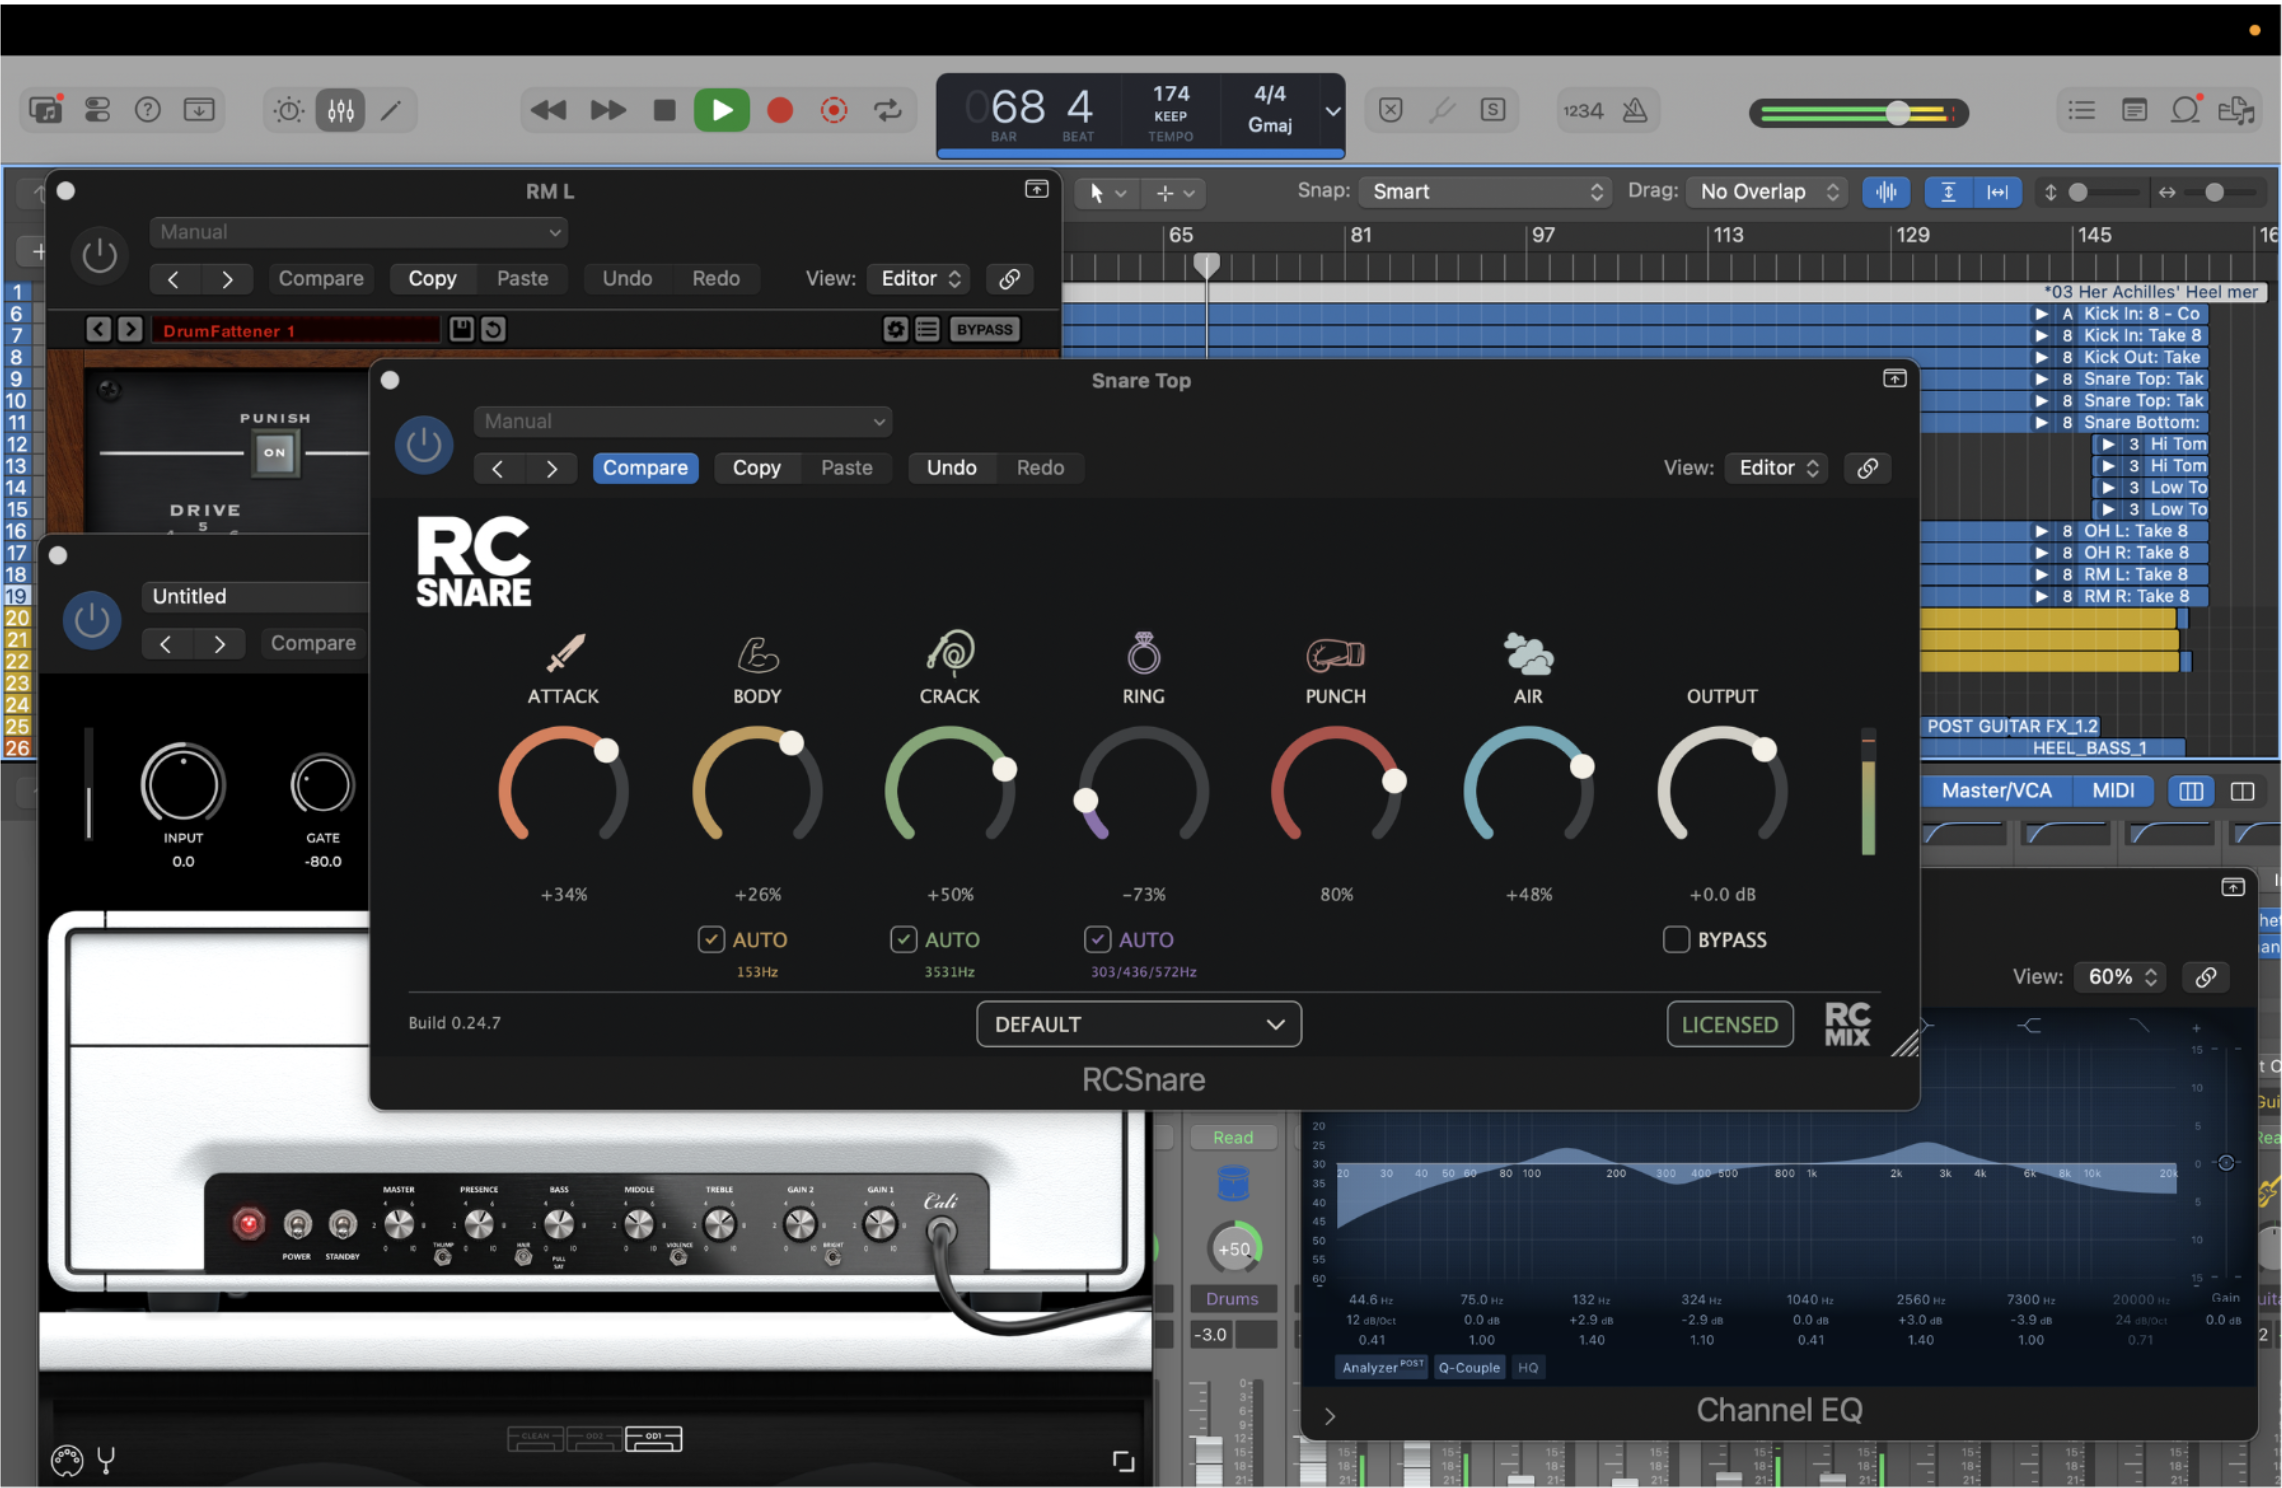The height and width of the screenshot is (1488, 2282).
Task: Open the media Browsers icon
Action: coord(2236,110)
